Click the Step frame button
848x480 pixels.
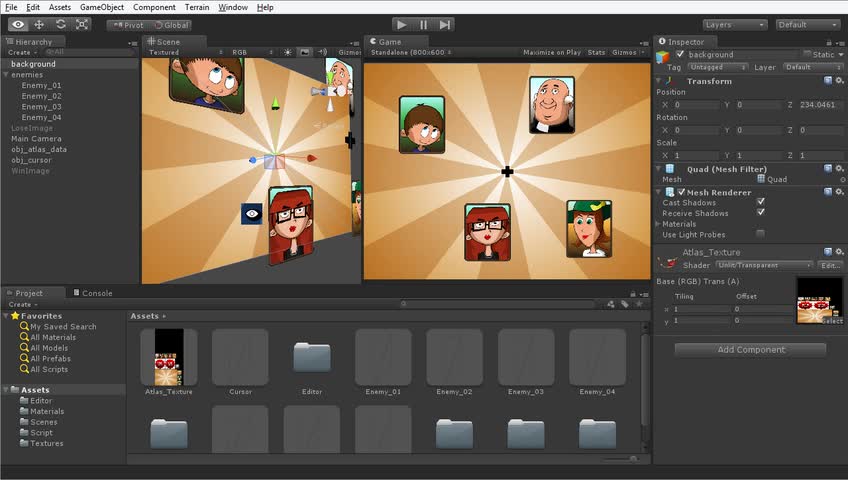click(445, 24)
